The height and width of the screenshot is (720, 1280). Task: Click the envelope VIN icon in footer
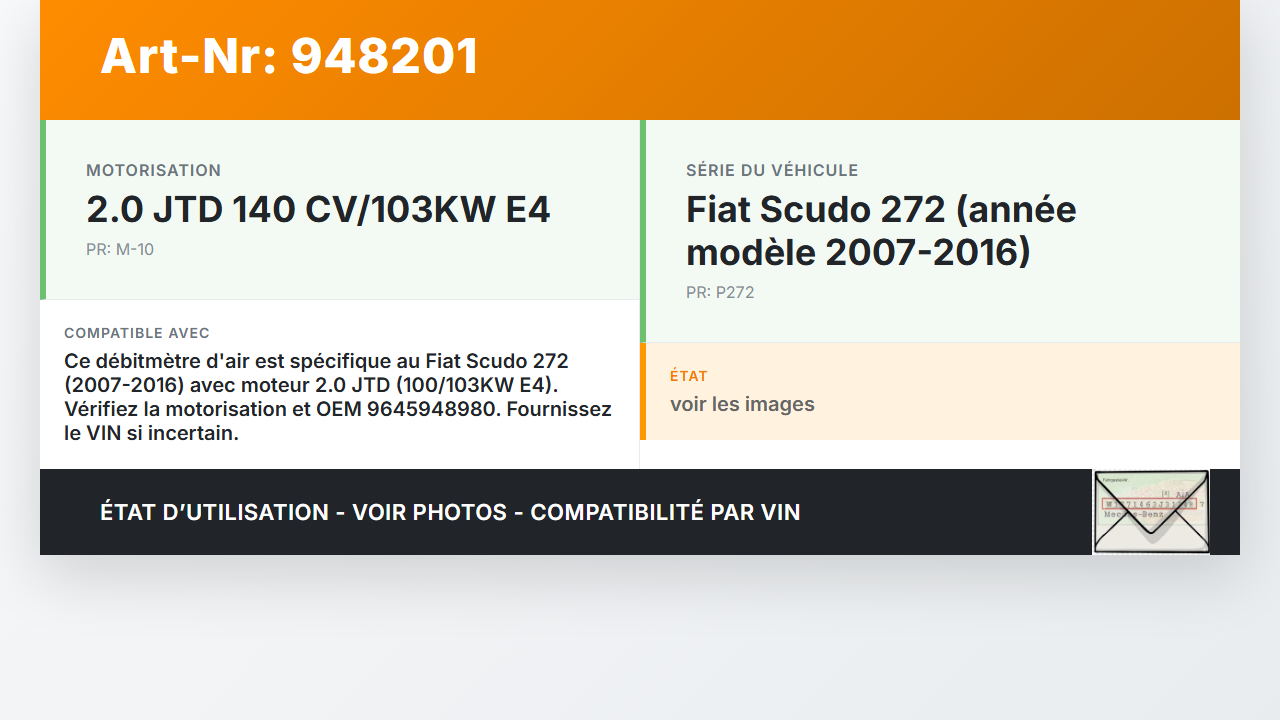(x=1151, y=512)
